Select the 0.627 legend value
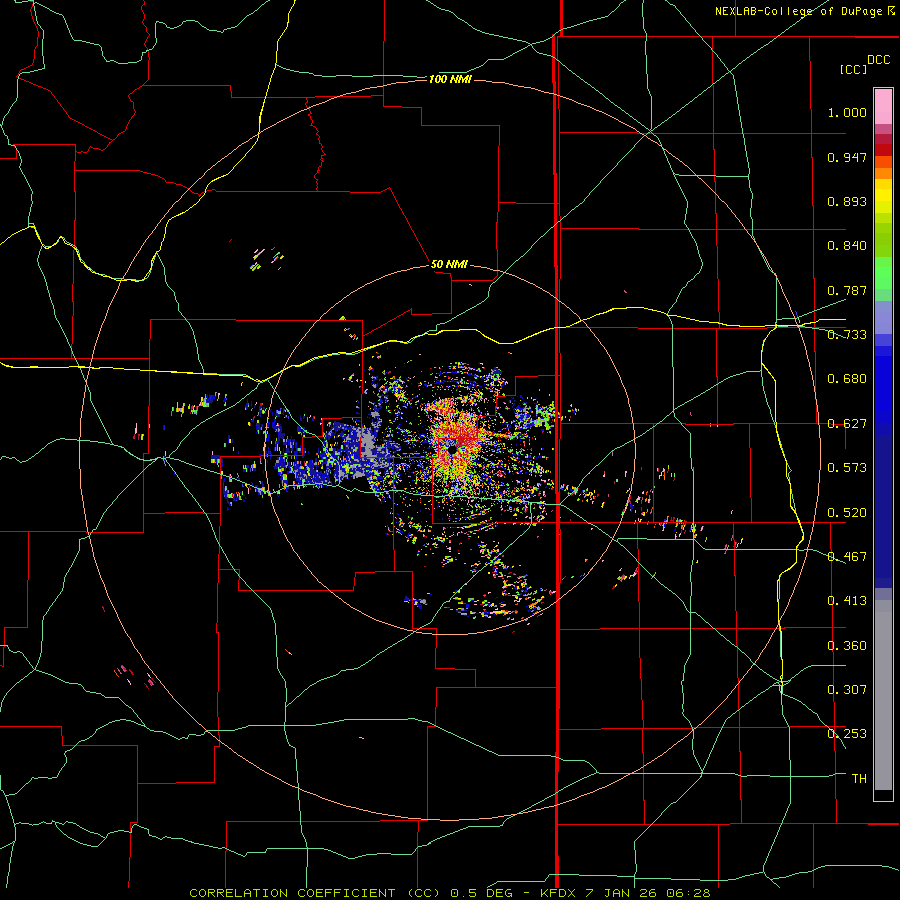The width and height of the screenshot is (900, 900). coord(847,424)
